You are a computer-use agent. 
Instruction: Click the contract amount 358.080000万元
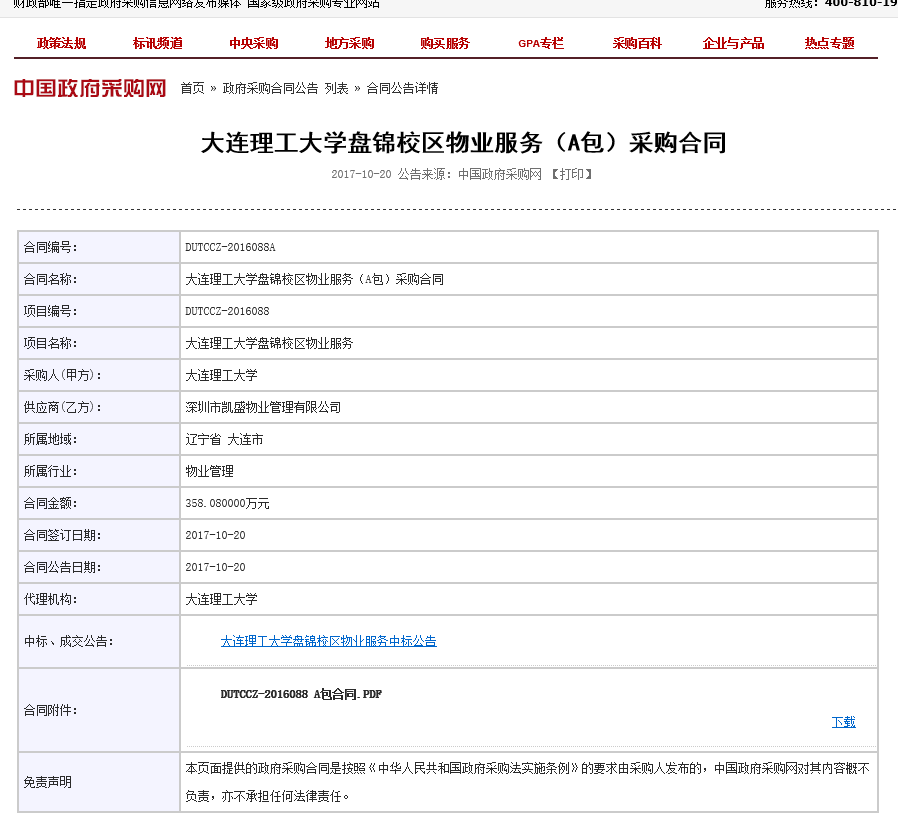[227, 503]
